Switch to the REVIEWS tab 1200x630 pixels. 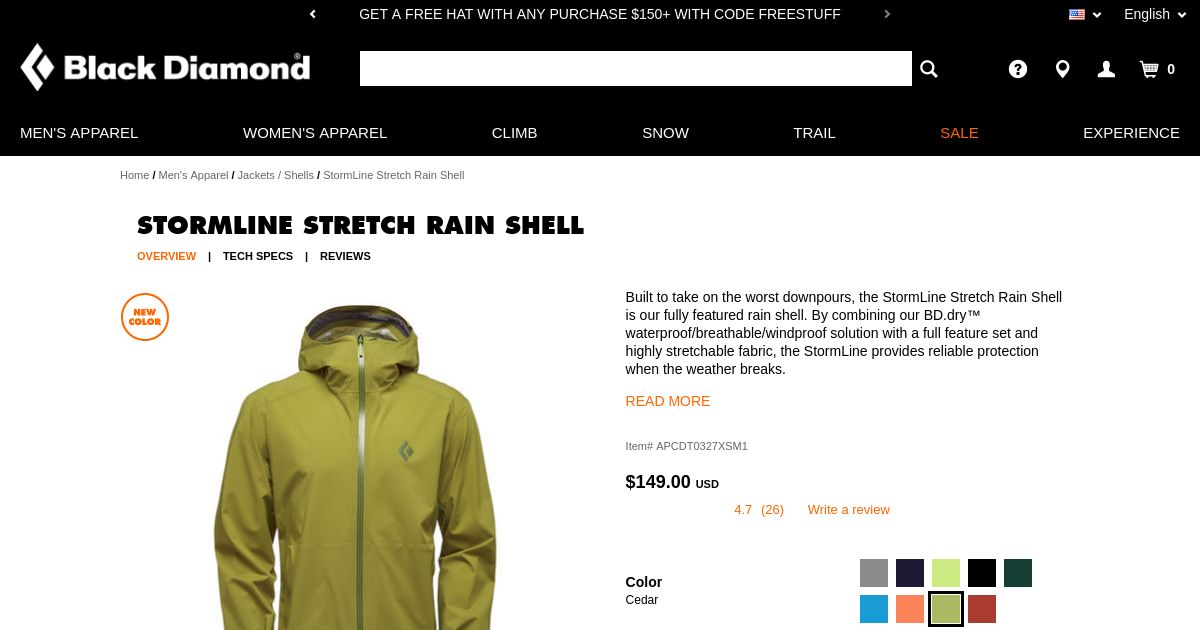[345, 256]
